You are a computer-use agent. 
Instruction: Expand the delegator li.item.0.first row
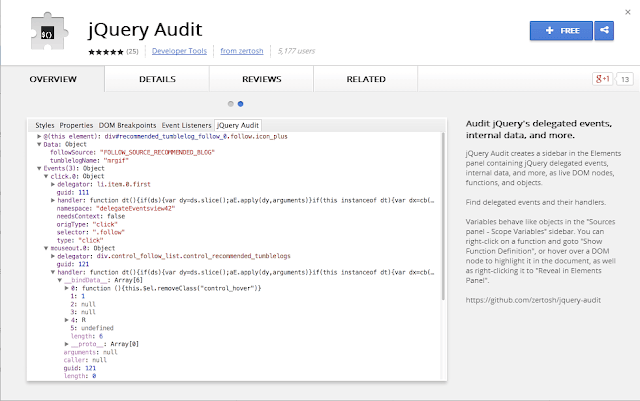coord(53,184)
